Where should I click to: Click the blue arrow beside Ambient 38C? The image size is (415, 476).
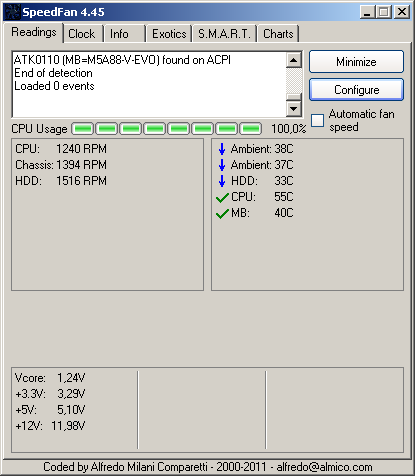point(222,149)
